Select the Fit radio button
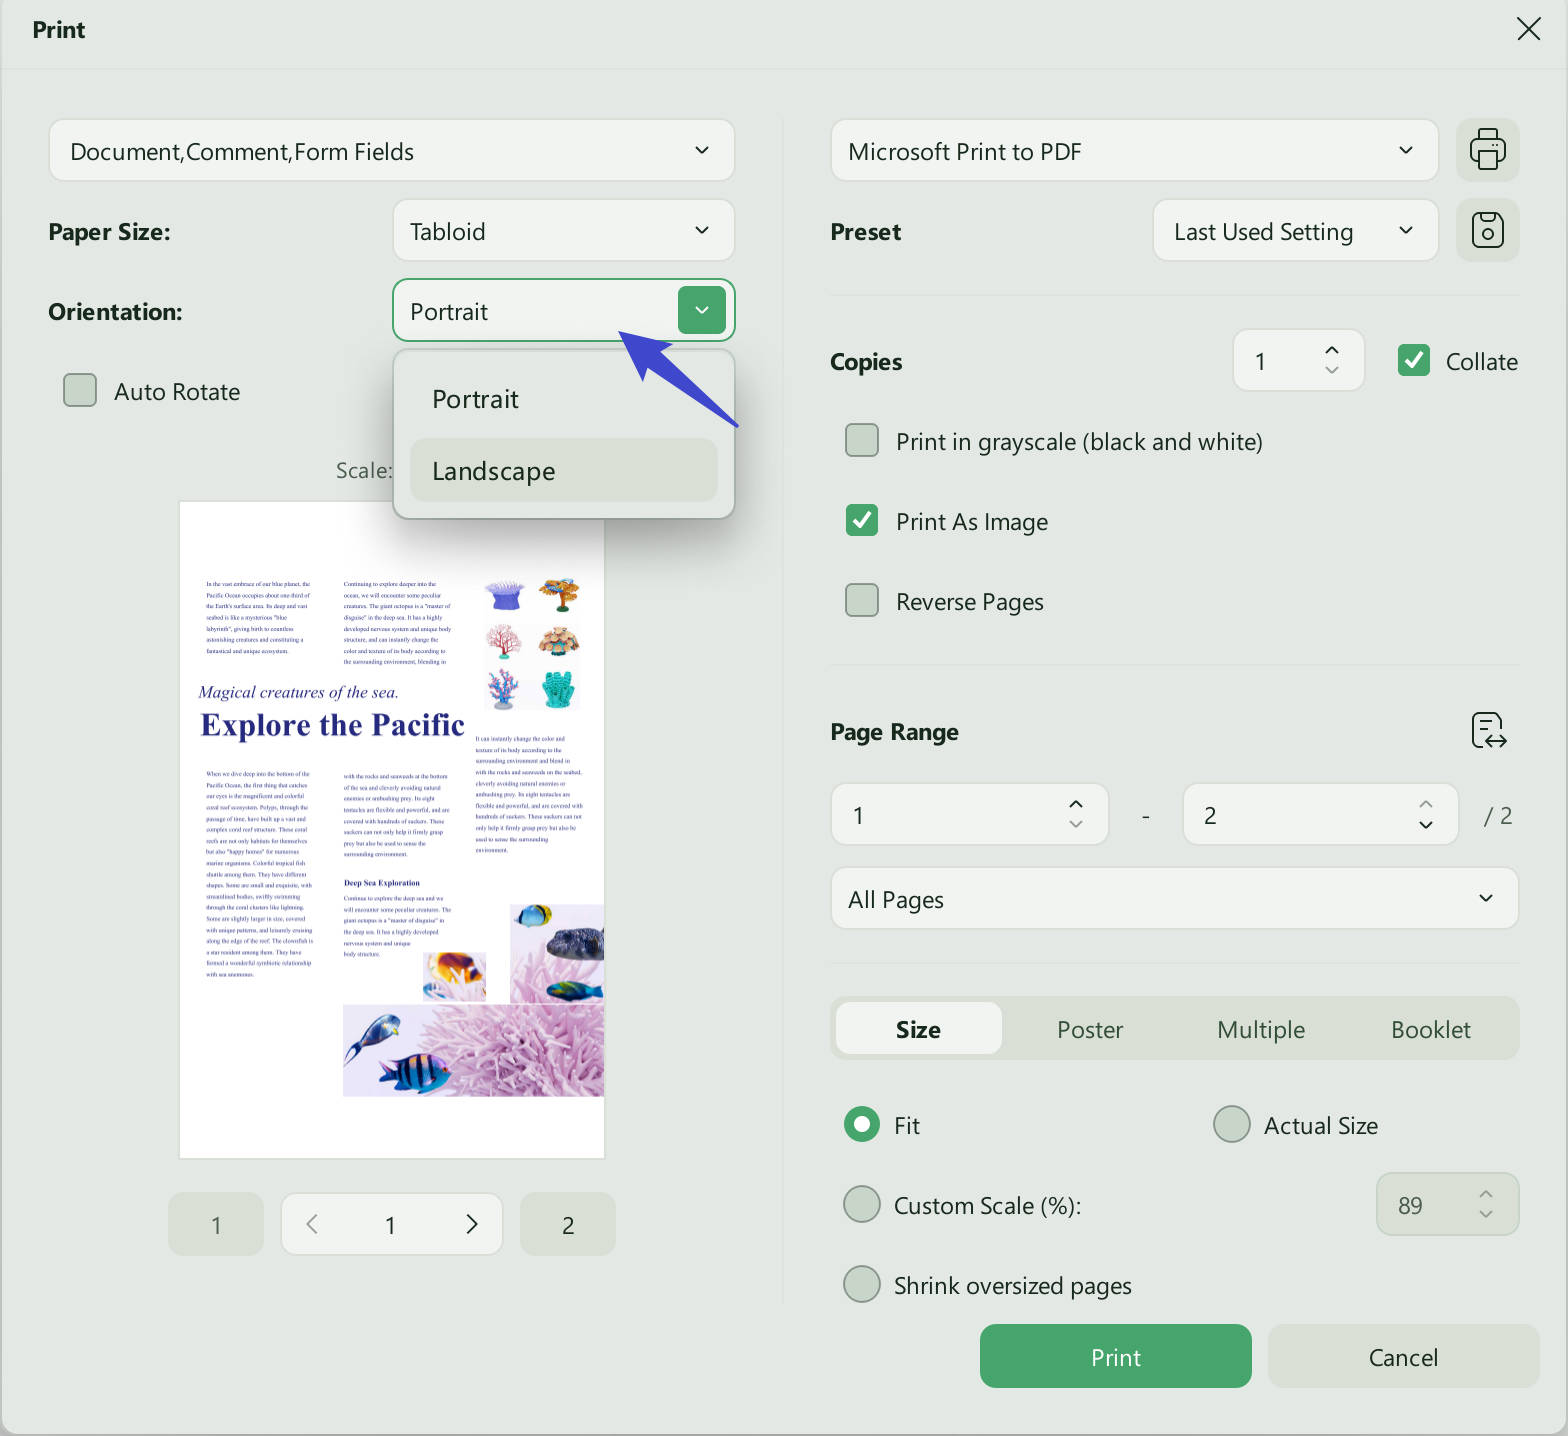The height and width of the screenshot is (1436, 1568). (x=862, y=1124)
